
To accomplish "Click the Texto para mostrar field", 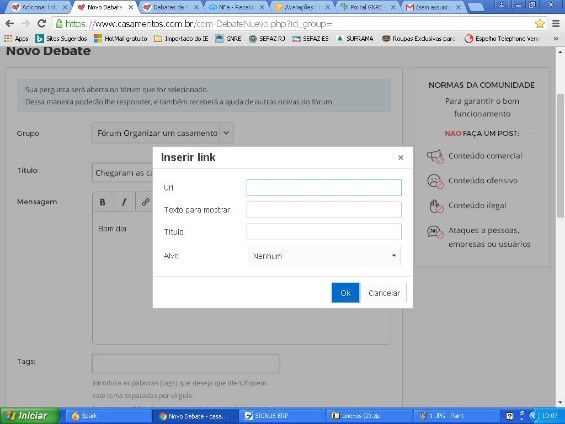I will 324,210.
